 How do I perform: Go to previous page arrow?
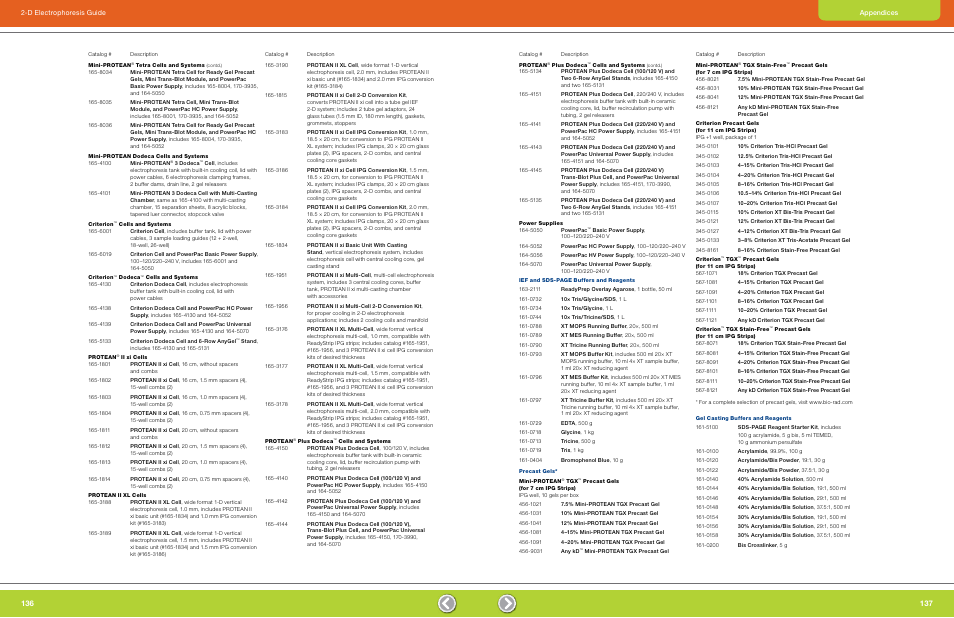(x=447, y=603)
